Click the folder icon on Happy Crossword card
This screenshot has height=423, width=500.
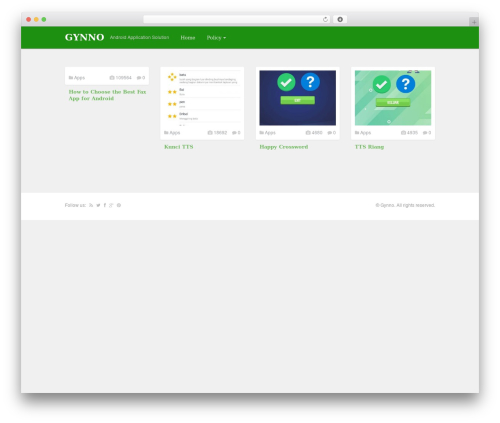[x=262, y=133]
